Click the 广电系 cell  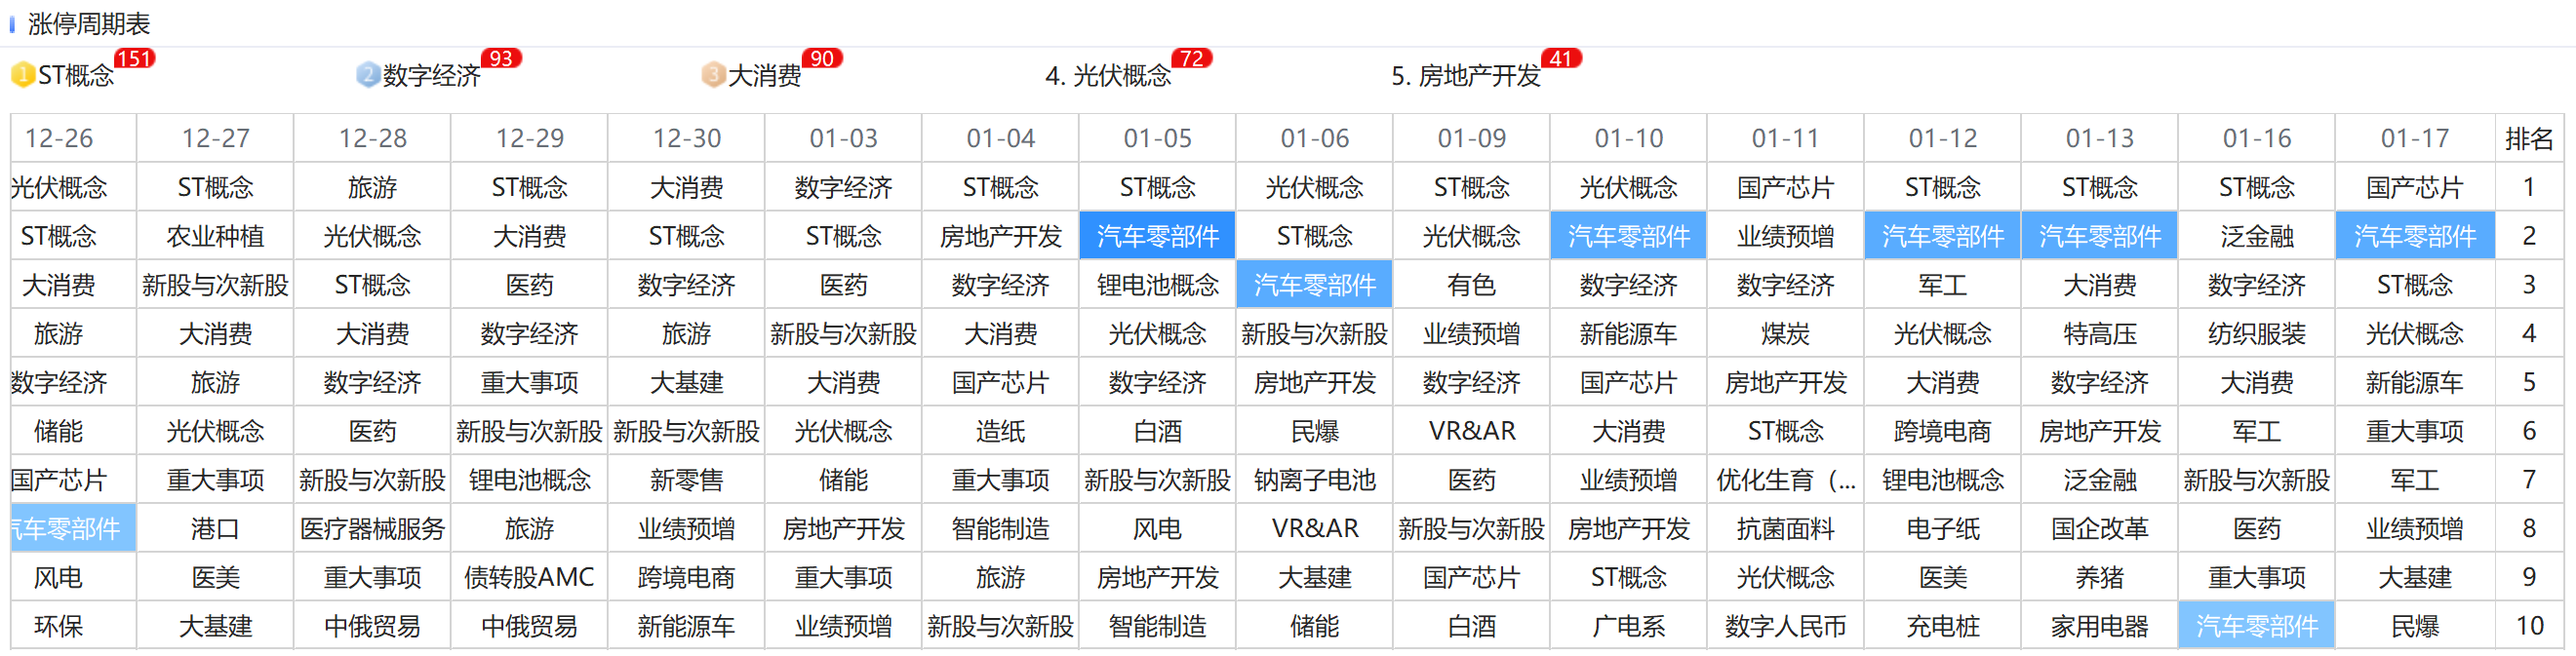[1628, 626]
